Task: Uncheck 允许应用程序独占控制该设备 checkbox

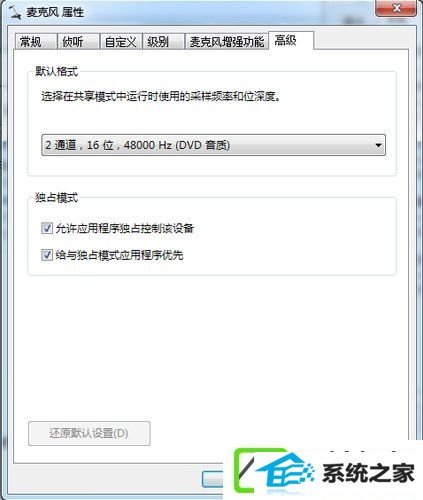Action: 47,228
